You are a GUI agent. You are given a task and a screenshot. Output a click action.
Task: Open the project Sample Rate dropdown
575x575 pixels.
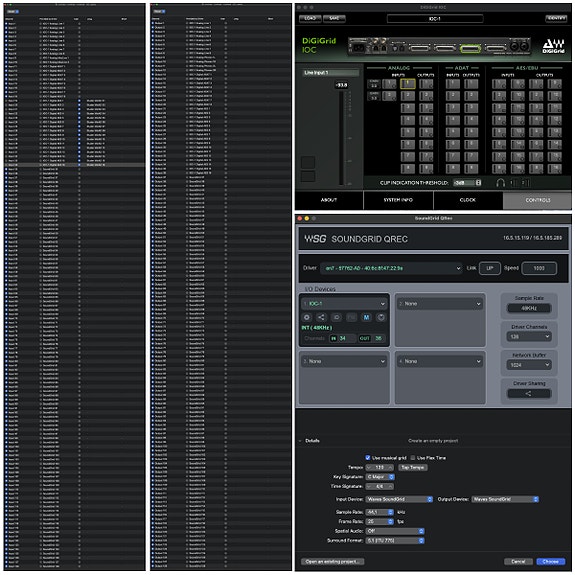[380, 512]
